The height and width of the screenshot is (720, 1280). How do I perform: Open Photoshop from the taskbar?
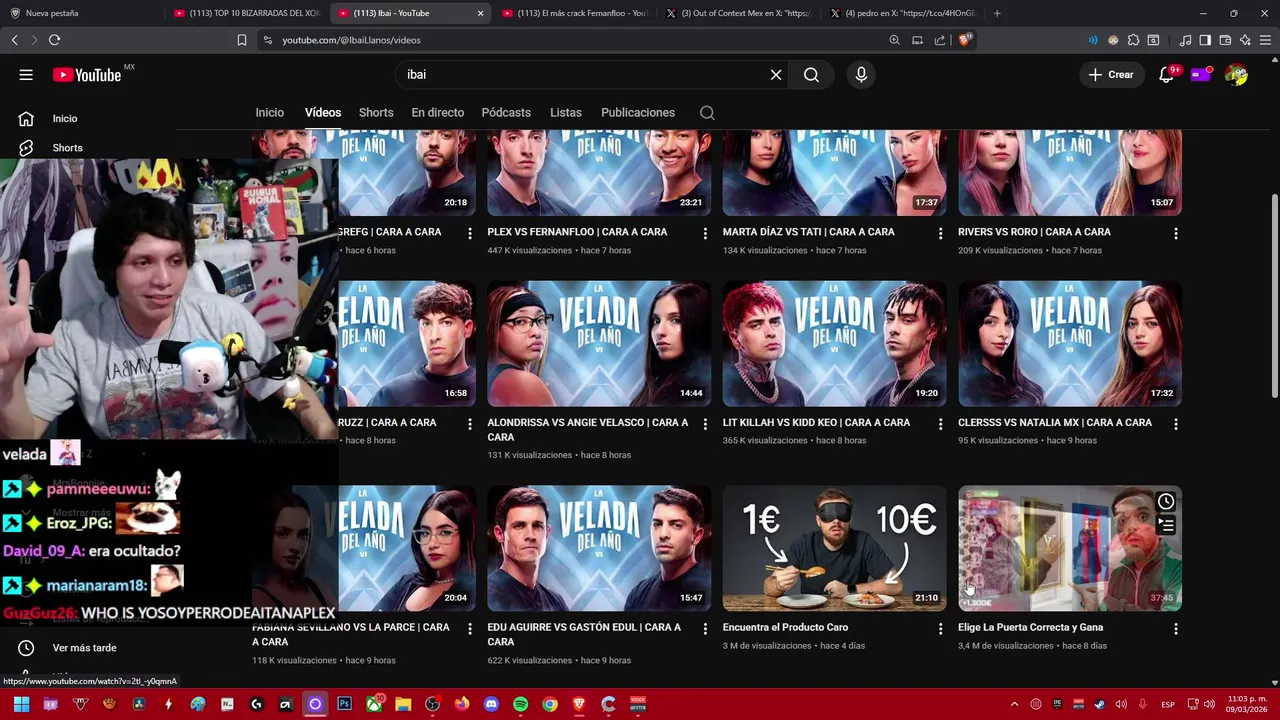click(344, 704)
